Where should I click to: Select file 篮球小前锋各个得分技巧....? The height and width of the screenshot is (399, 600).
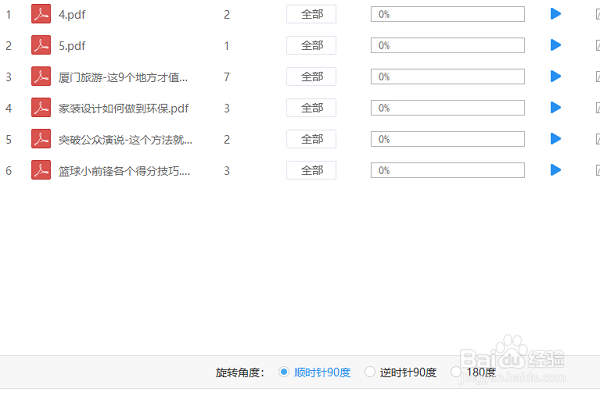(x=124, y=171)
